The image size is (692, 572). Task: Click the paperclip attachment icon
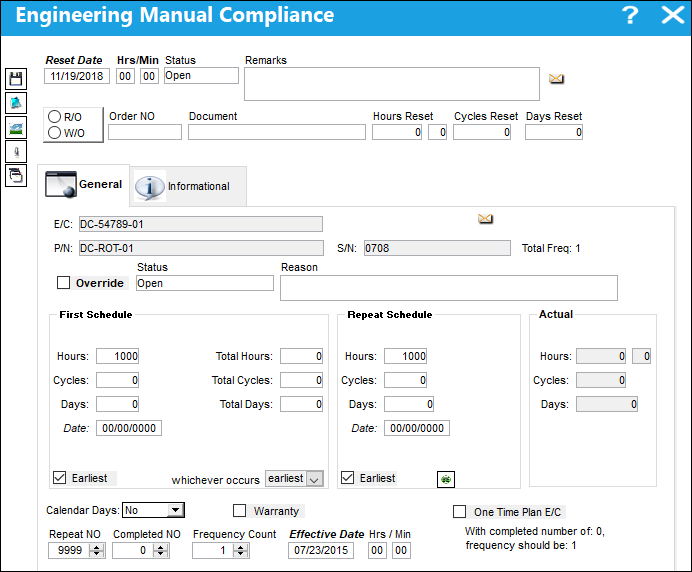click(16, 151)
